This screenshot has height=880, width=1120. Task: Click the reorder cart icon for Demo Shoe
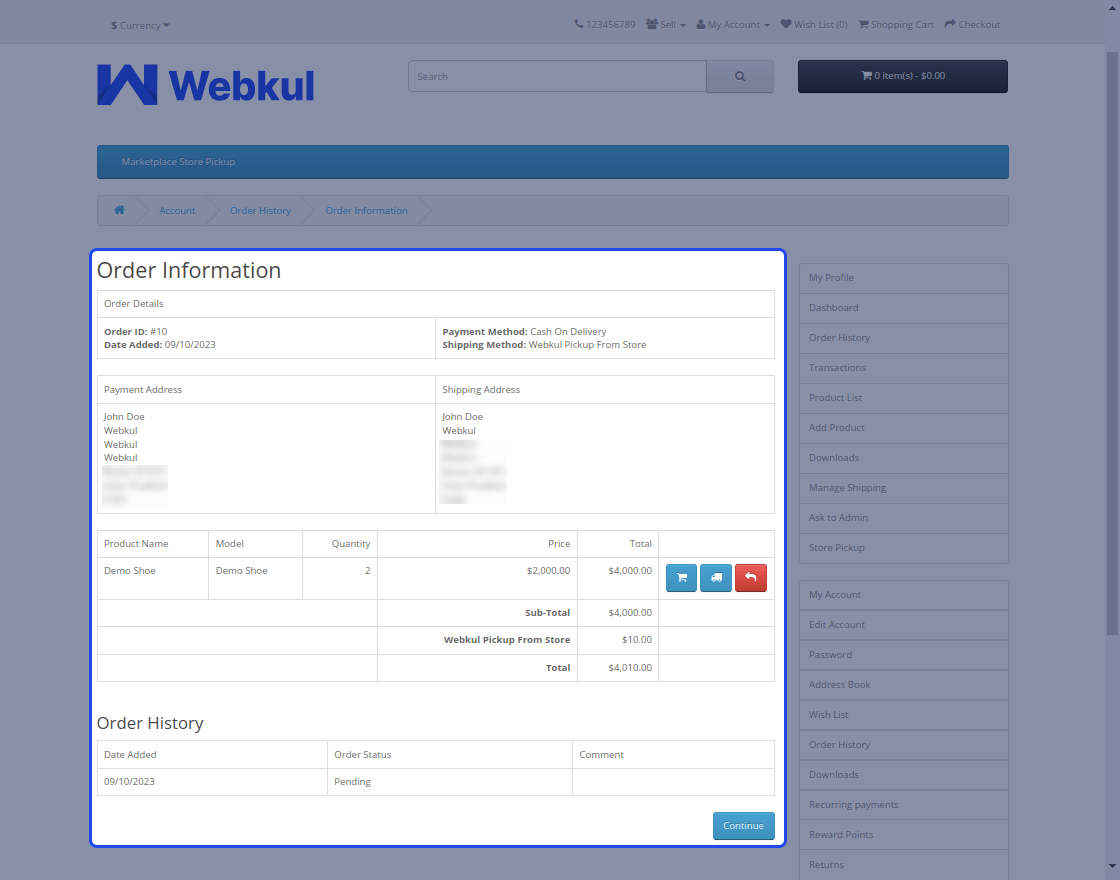(681, 578)
